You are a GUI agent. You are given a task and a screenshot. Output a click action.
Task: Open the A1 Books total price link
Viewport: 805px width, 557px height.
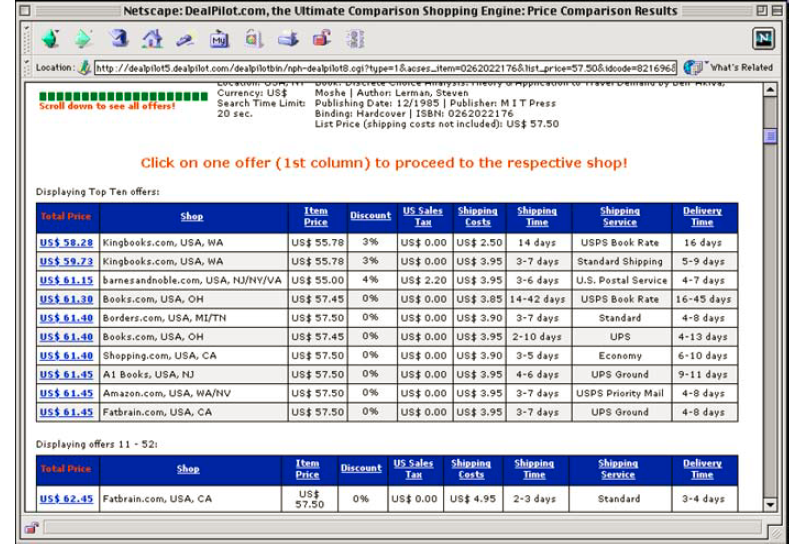coord(66,375)
